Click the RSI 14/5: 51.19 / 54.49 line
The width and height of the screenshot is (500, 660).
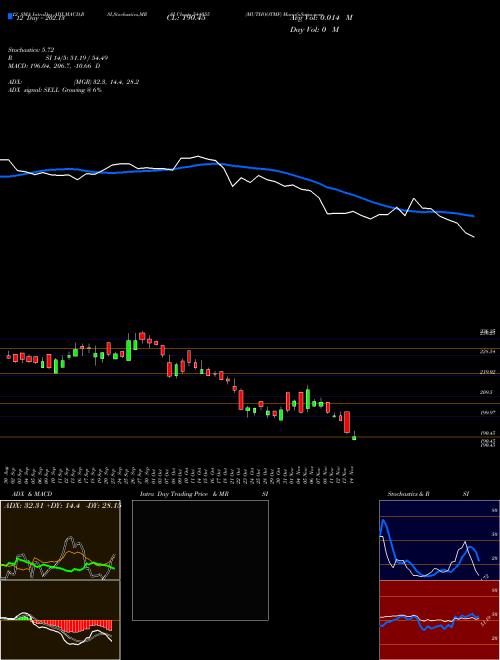coord(57,58)
